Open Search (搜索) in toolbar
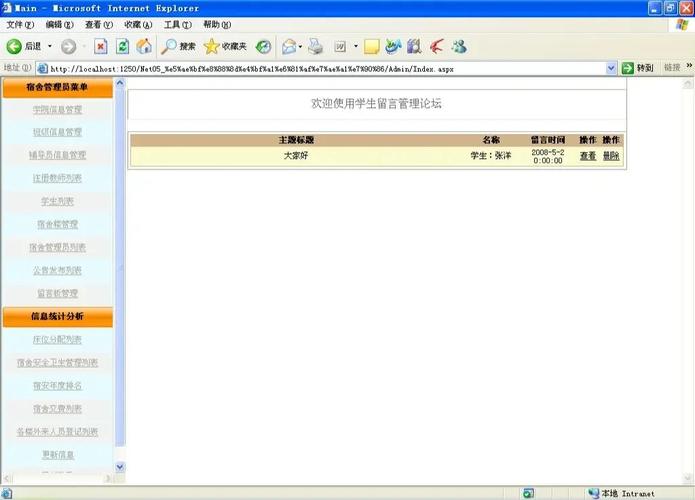 point(179,46)
